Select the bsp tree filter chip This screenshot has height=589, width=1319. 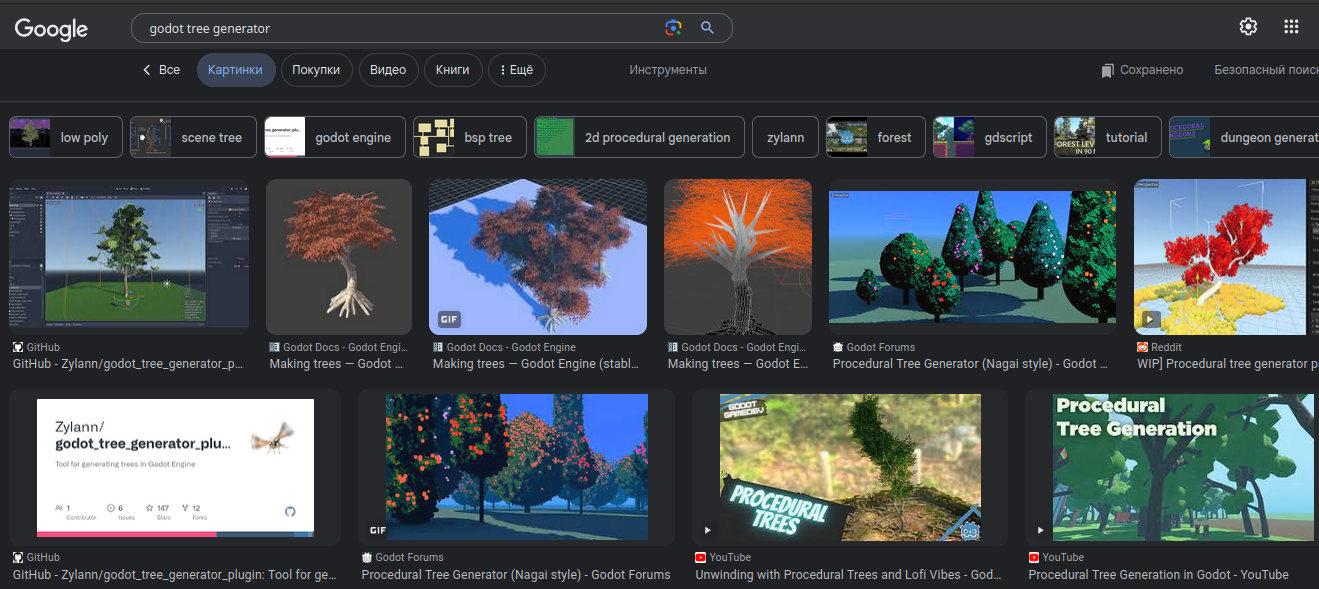pos(470,137)
